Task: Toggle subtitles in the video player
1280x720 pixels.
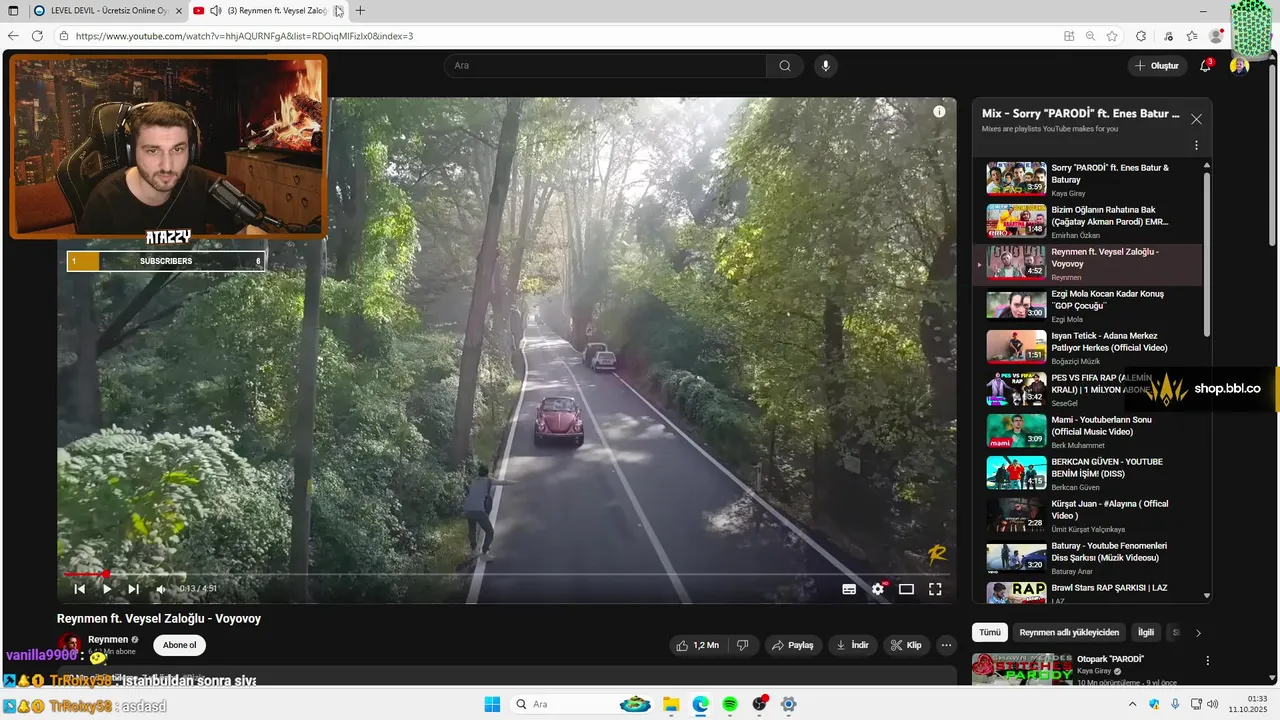Action: pos(849,589)
